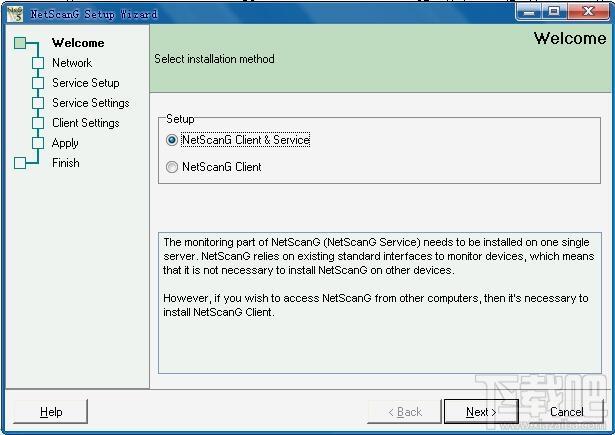Select the Client Settings step
The height and width of the screenshot is (435, 615).
[x=86, y=123]
